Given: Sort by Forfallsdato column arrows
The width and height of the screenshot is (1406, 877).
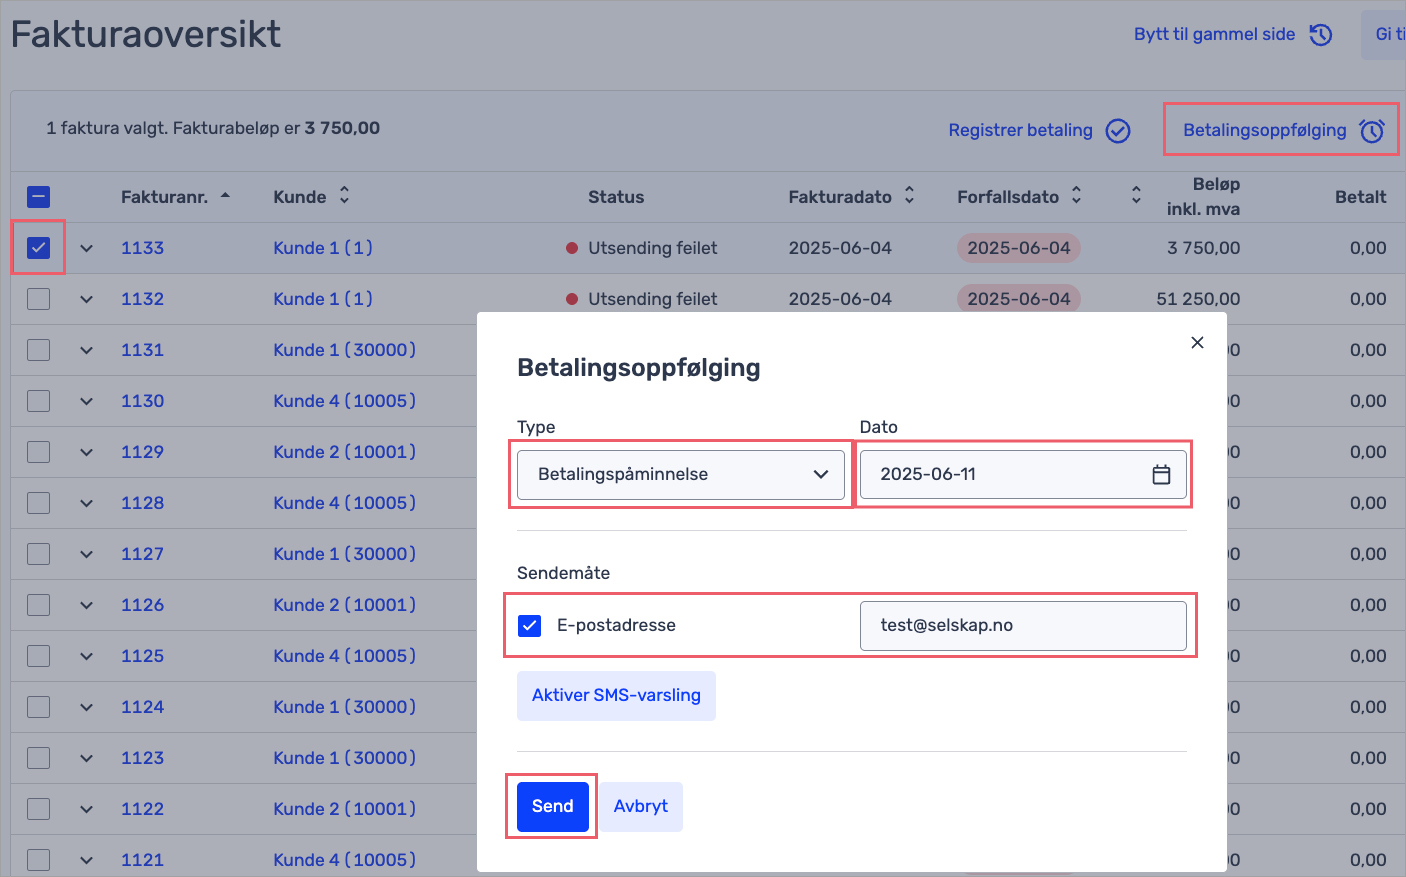Looking at the screenshot, I should [1076, 196].
